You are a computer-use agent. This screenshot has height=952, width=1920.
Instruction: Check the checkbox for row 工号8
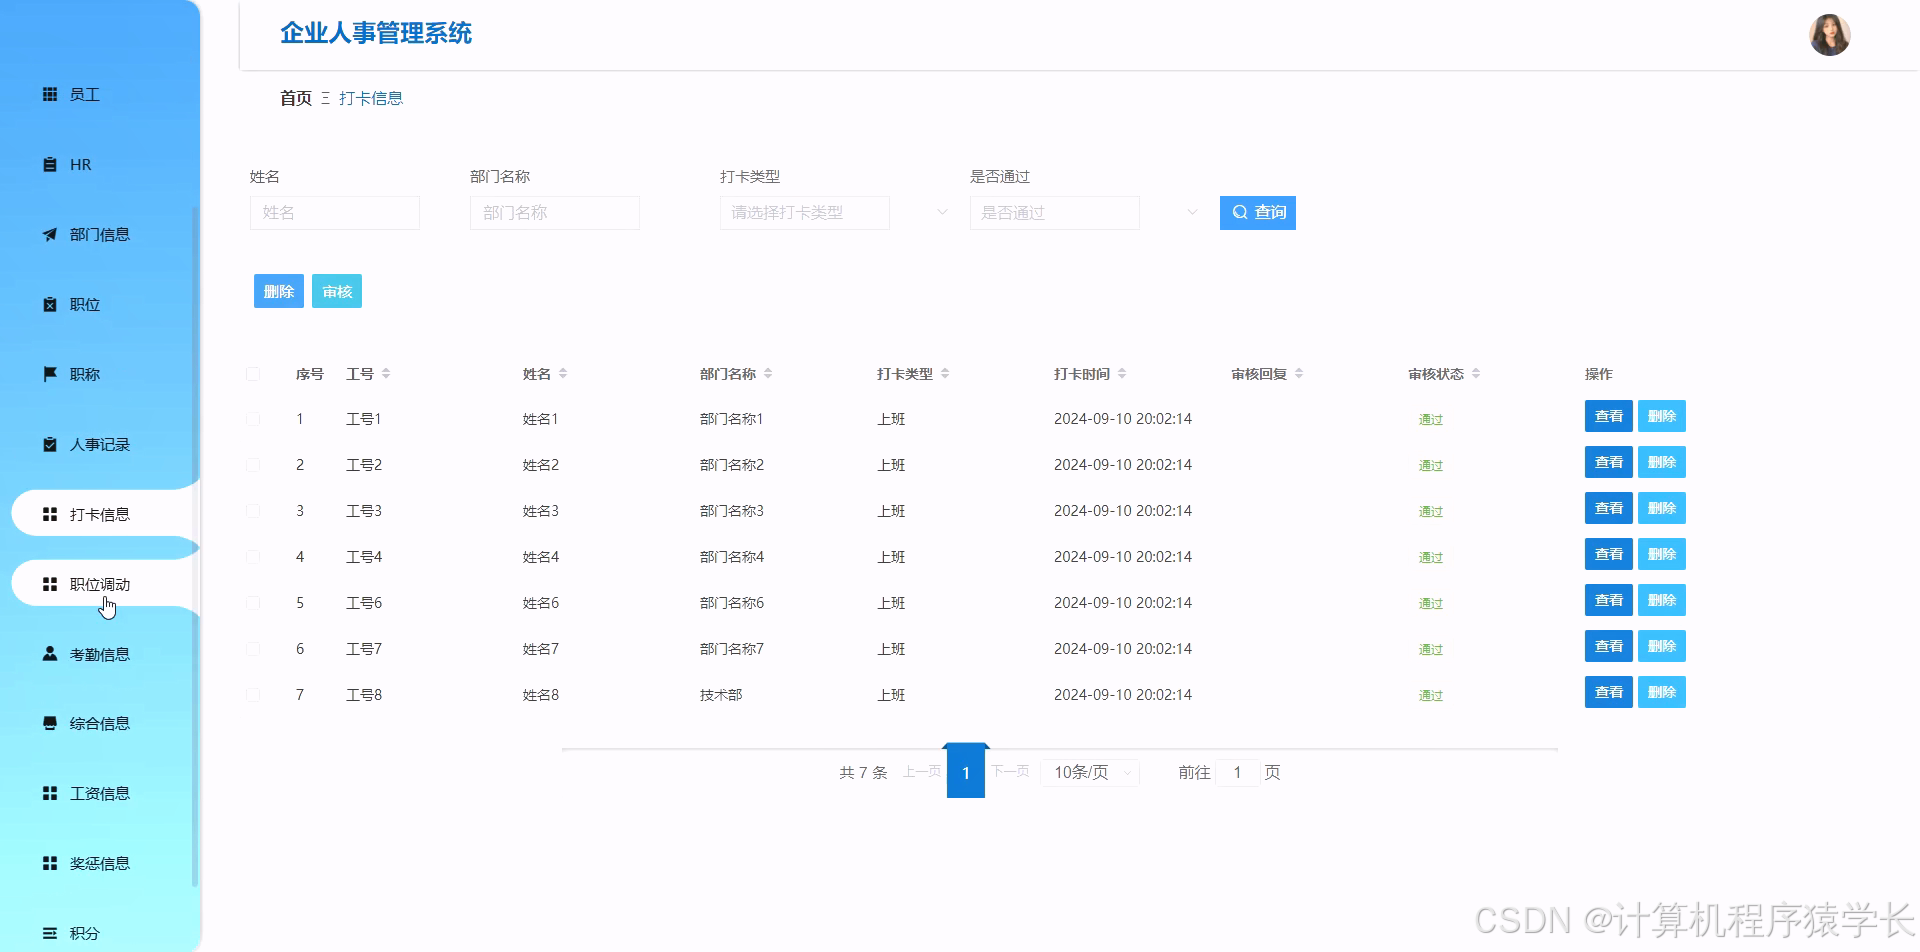pyautogui.click(x=253, y=694)
